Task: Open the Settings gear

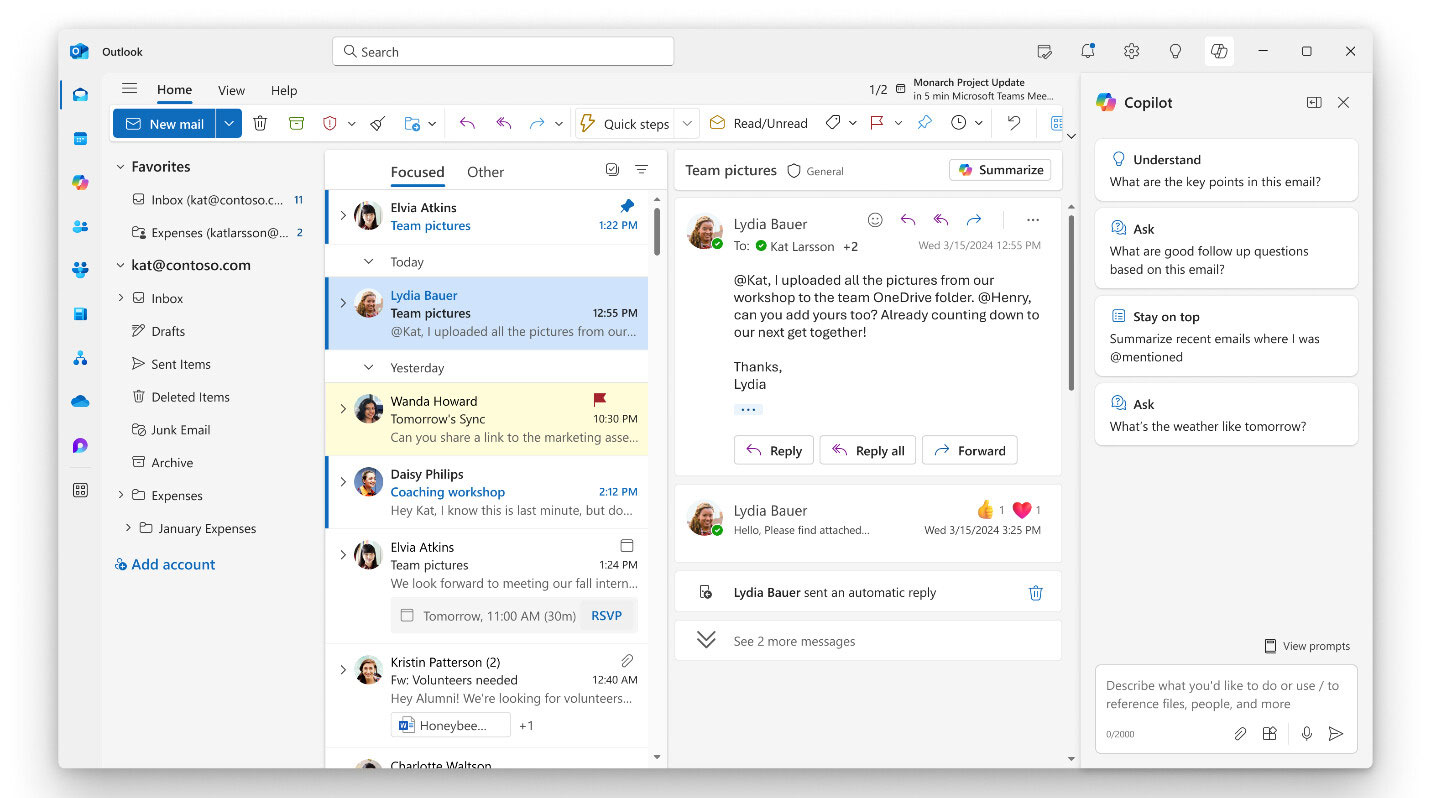Action: point(1132,51)
